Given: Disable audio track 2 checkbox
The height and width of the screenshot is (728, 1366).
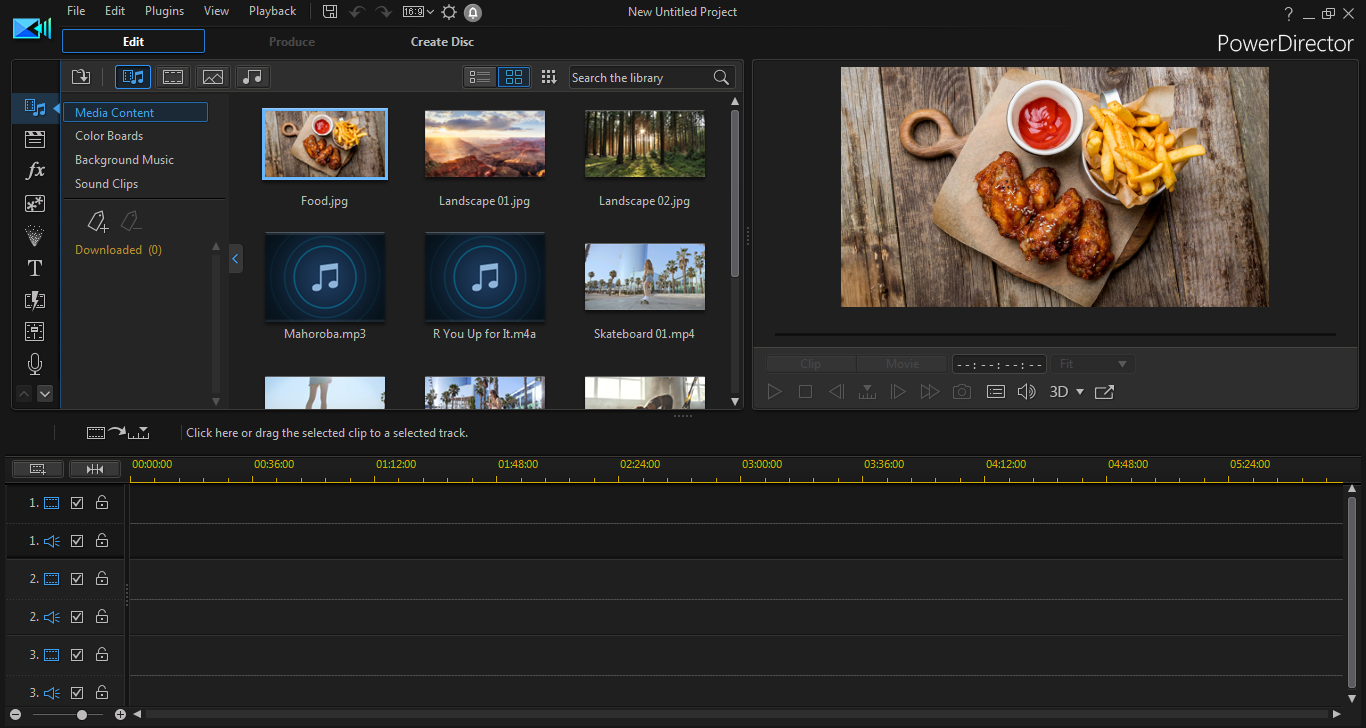Looking at the screenshot, I should tap(77, 617).
